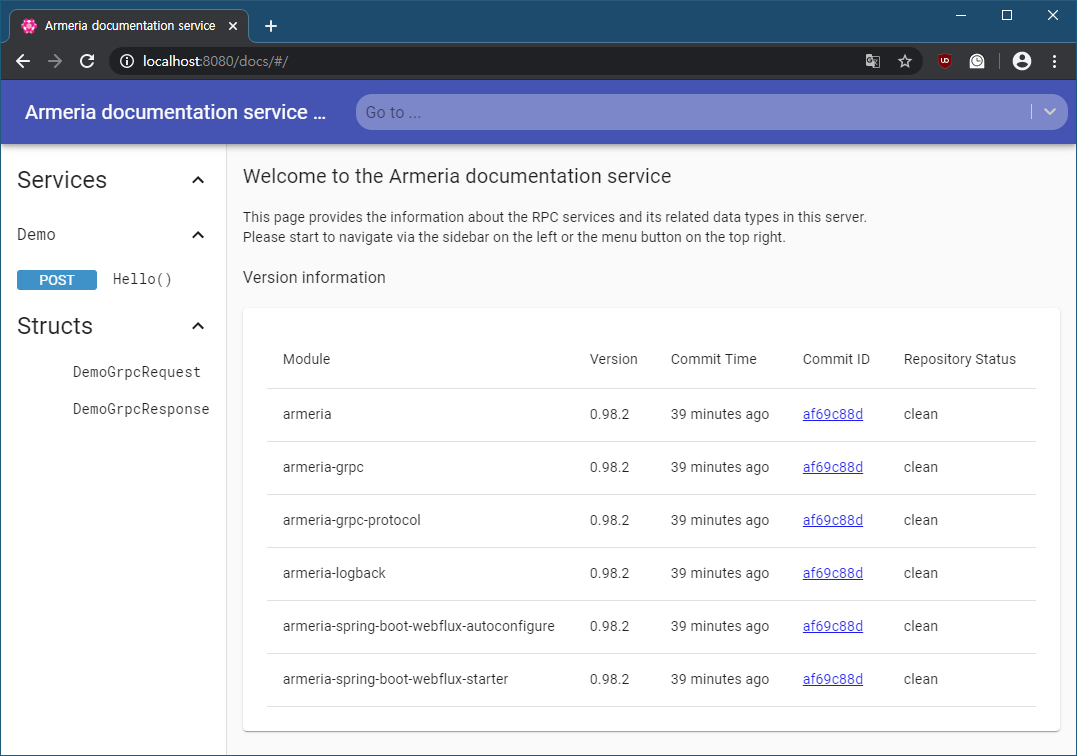Open commit af69c88d link in armeria row

coord(832,414)
